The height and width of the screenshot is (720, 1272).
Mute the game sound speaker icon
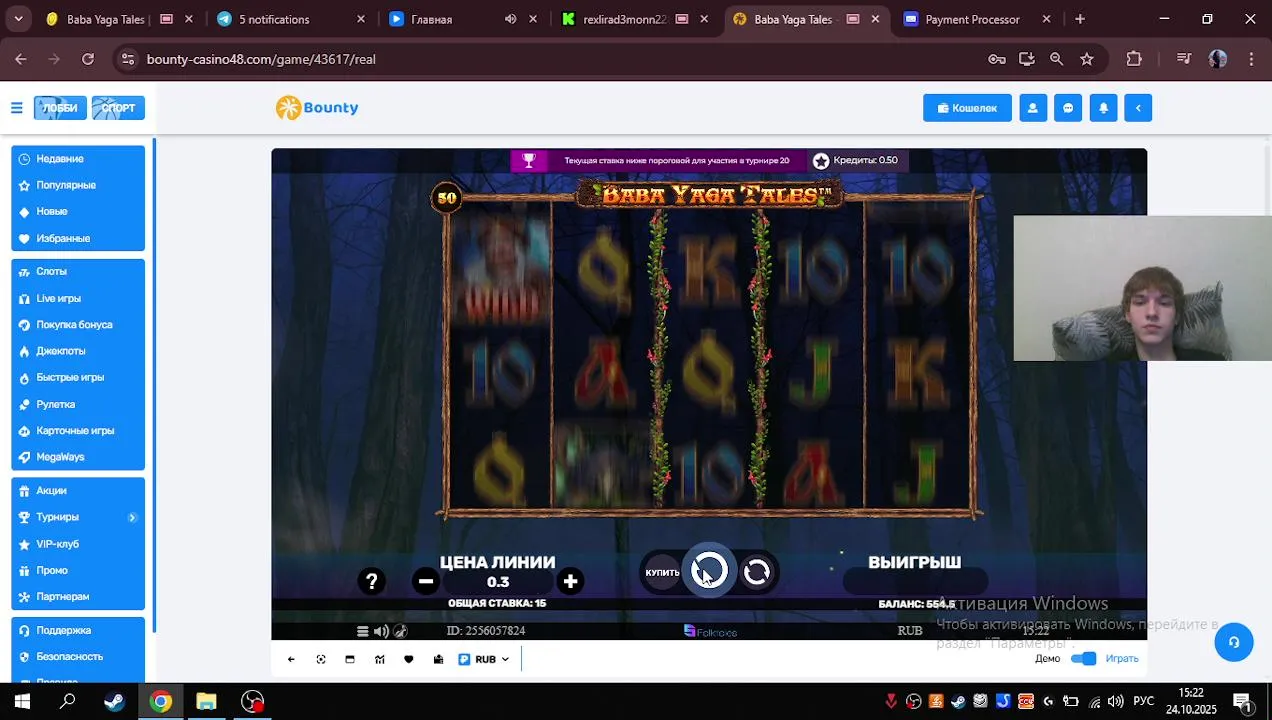381,631
